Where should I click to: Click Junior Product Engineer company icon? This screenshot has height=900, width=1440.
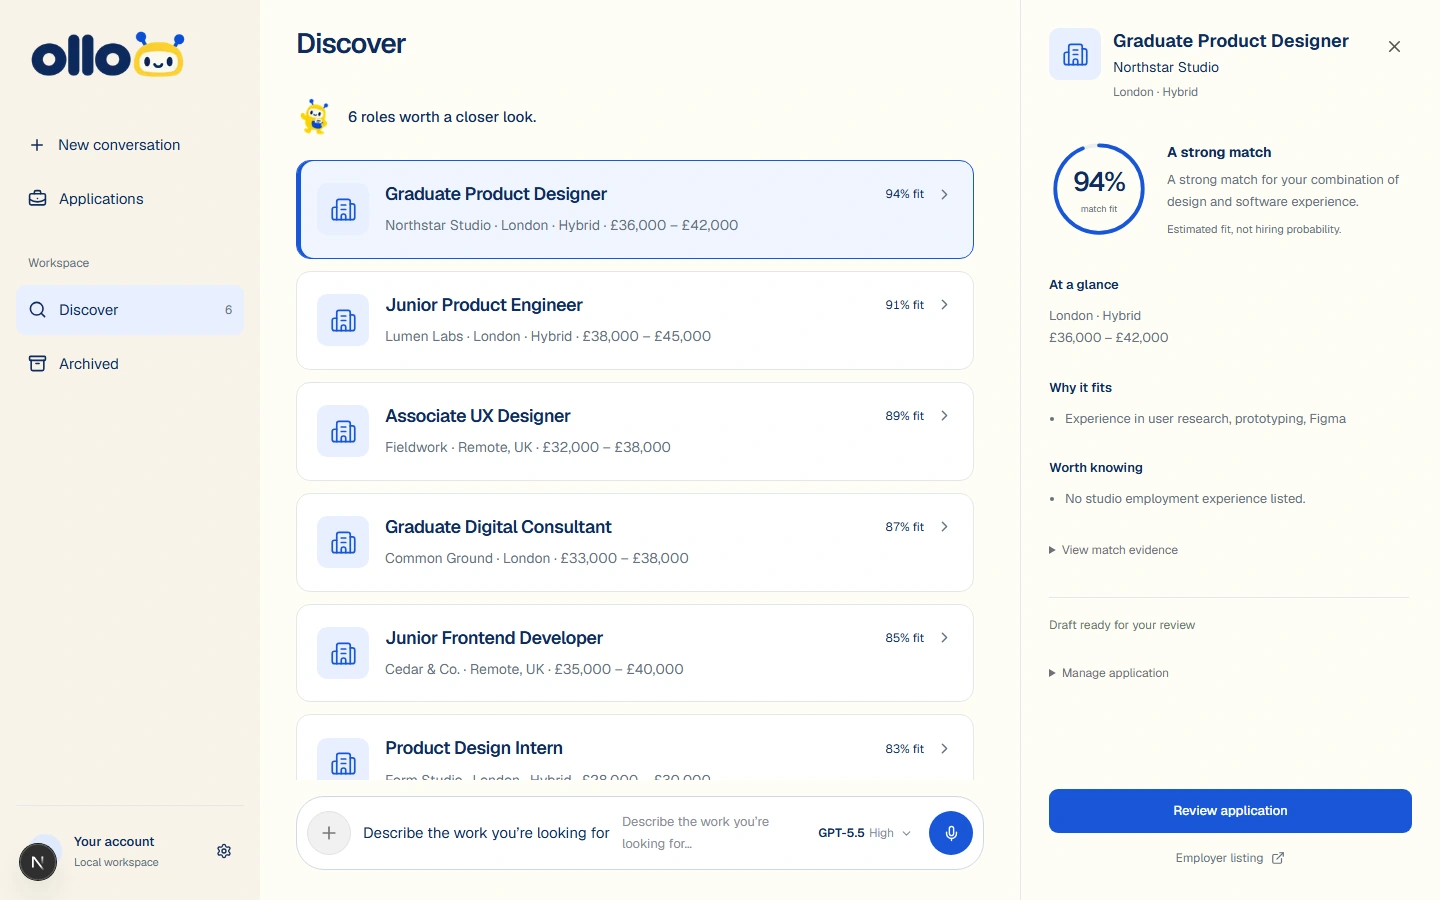[343, 320]
